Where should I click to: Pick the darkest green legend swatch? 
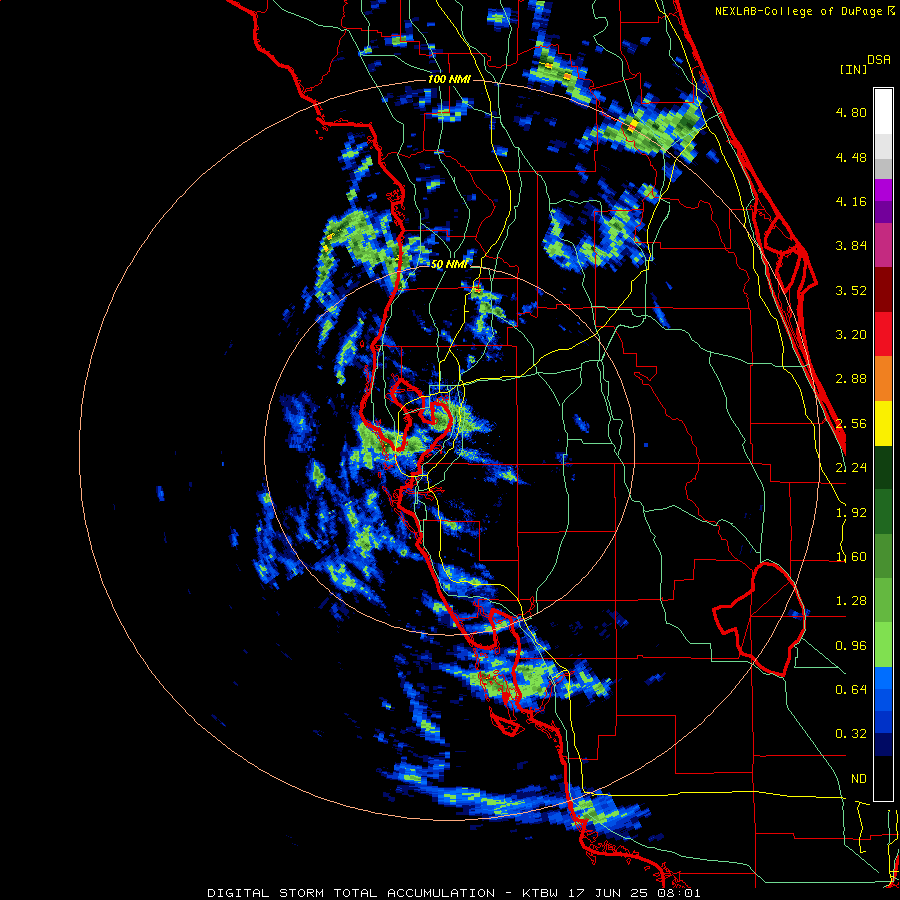(x=883, y=467)
